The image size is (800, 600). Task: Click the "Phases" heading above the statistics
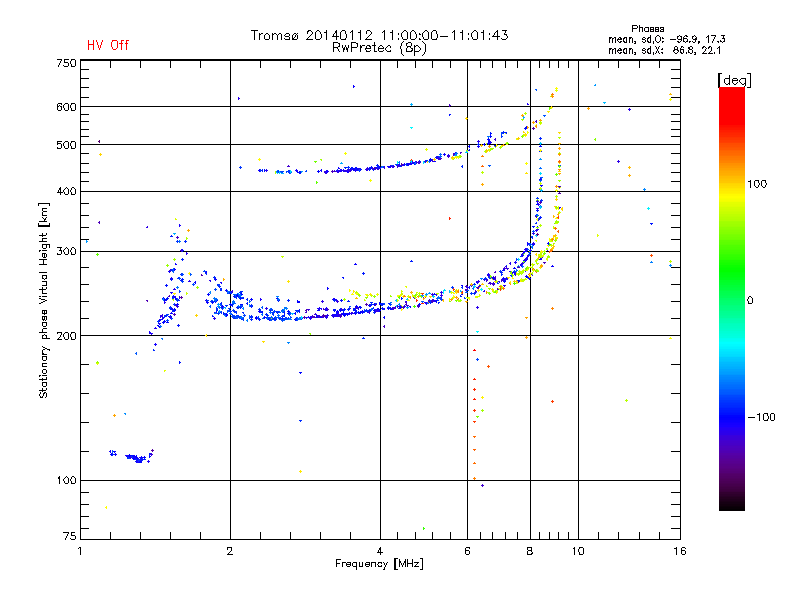(x=647, y=29)
